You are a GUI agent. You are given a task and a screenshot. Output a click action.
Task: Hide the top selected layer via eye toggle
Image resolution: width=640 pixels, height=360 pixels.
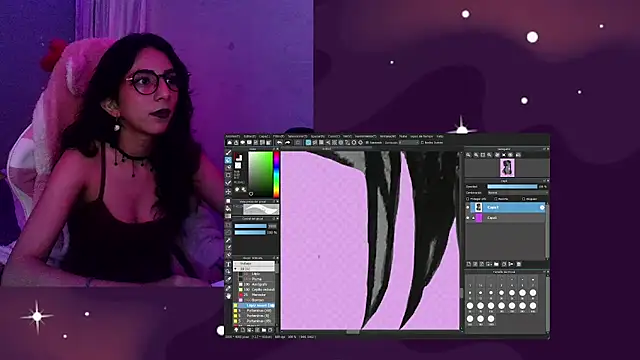468,207
